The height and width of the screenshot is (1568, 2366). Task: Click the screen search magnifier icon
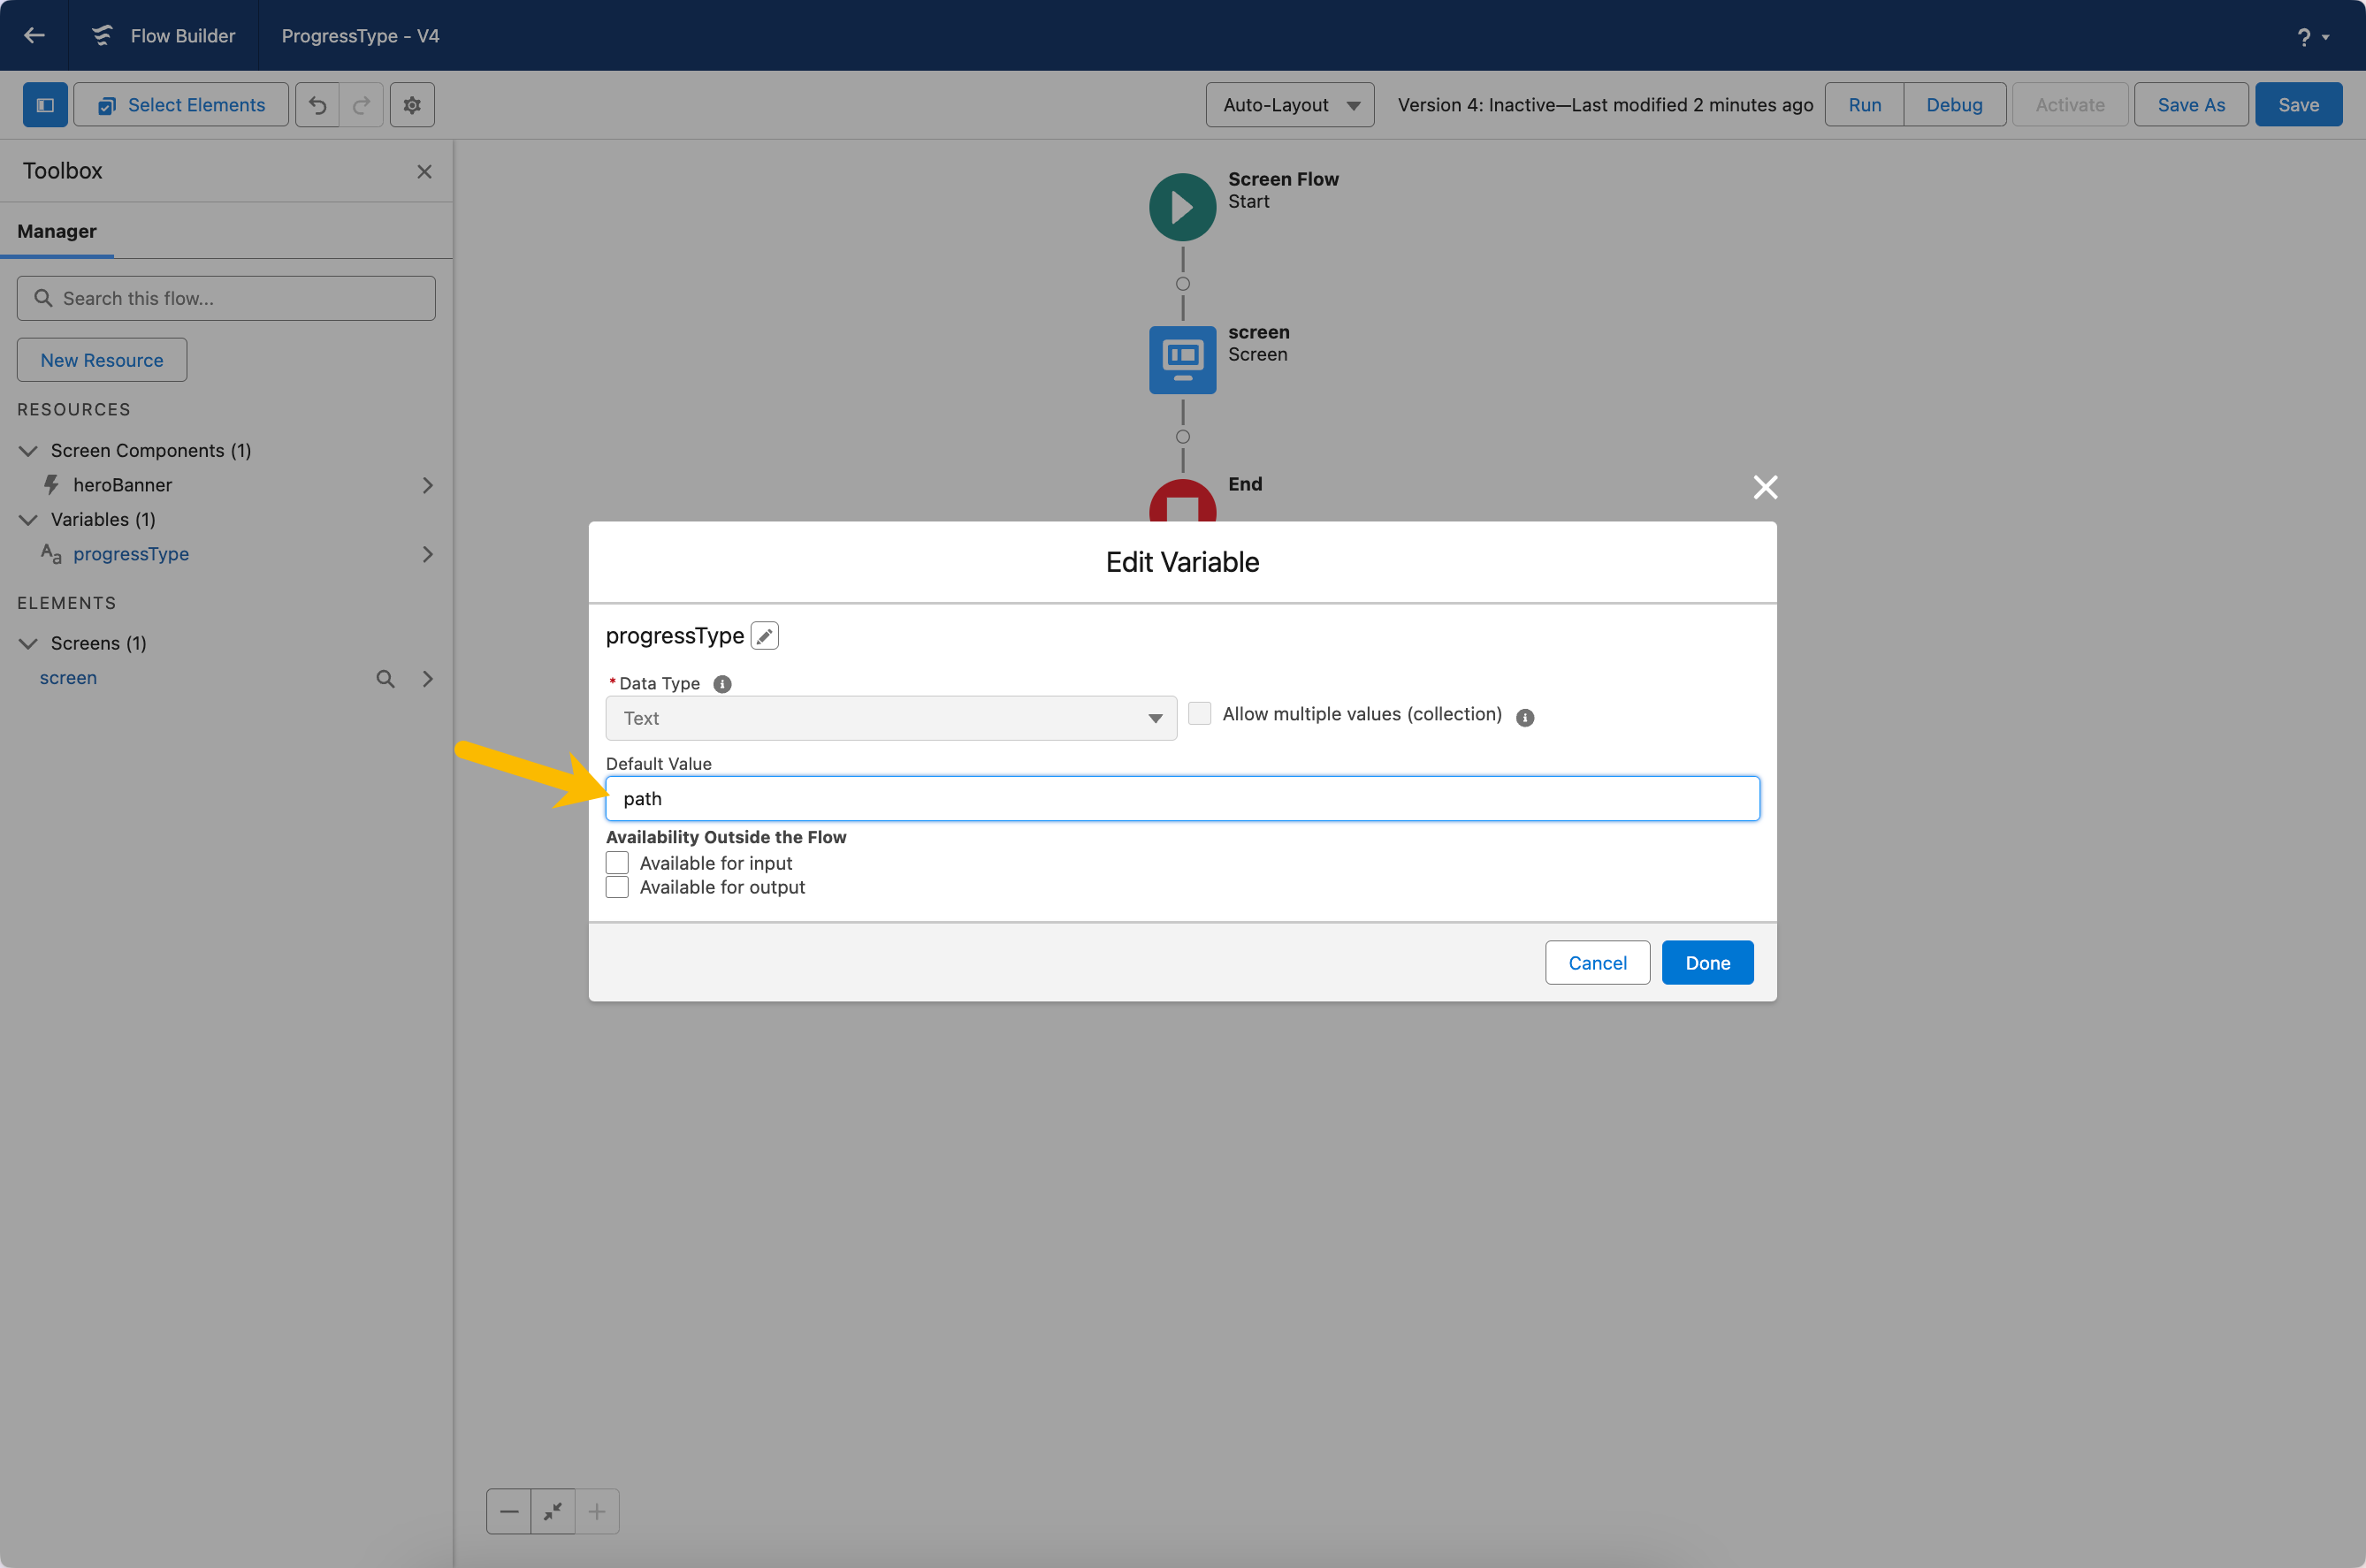tap(385, 679)
